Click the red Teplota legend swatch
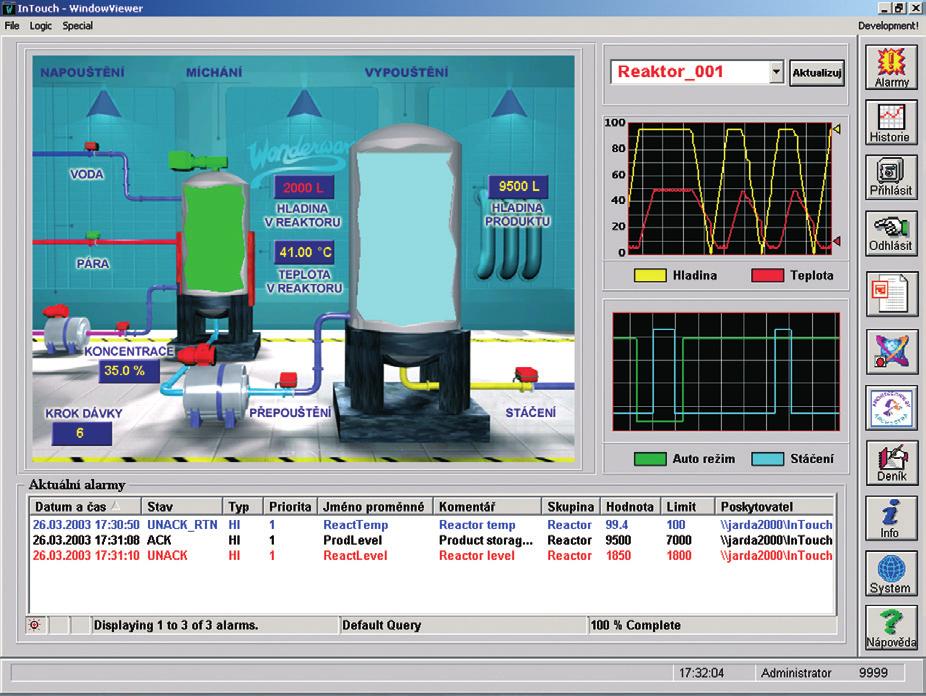 (767, 275)
